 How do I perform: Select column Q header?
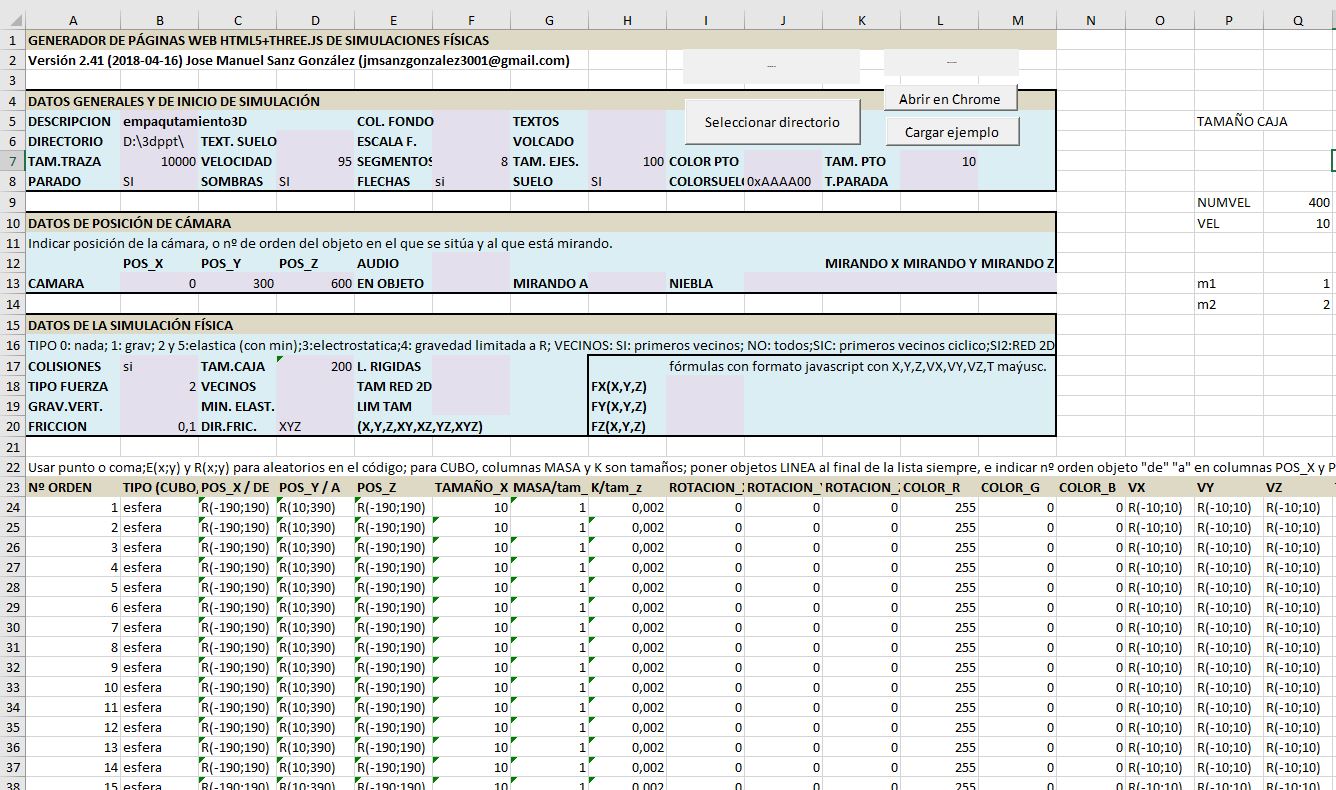[1297, 21]
